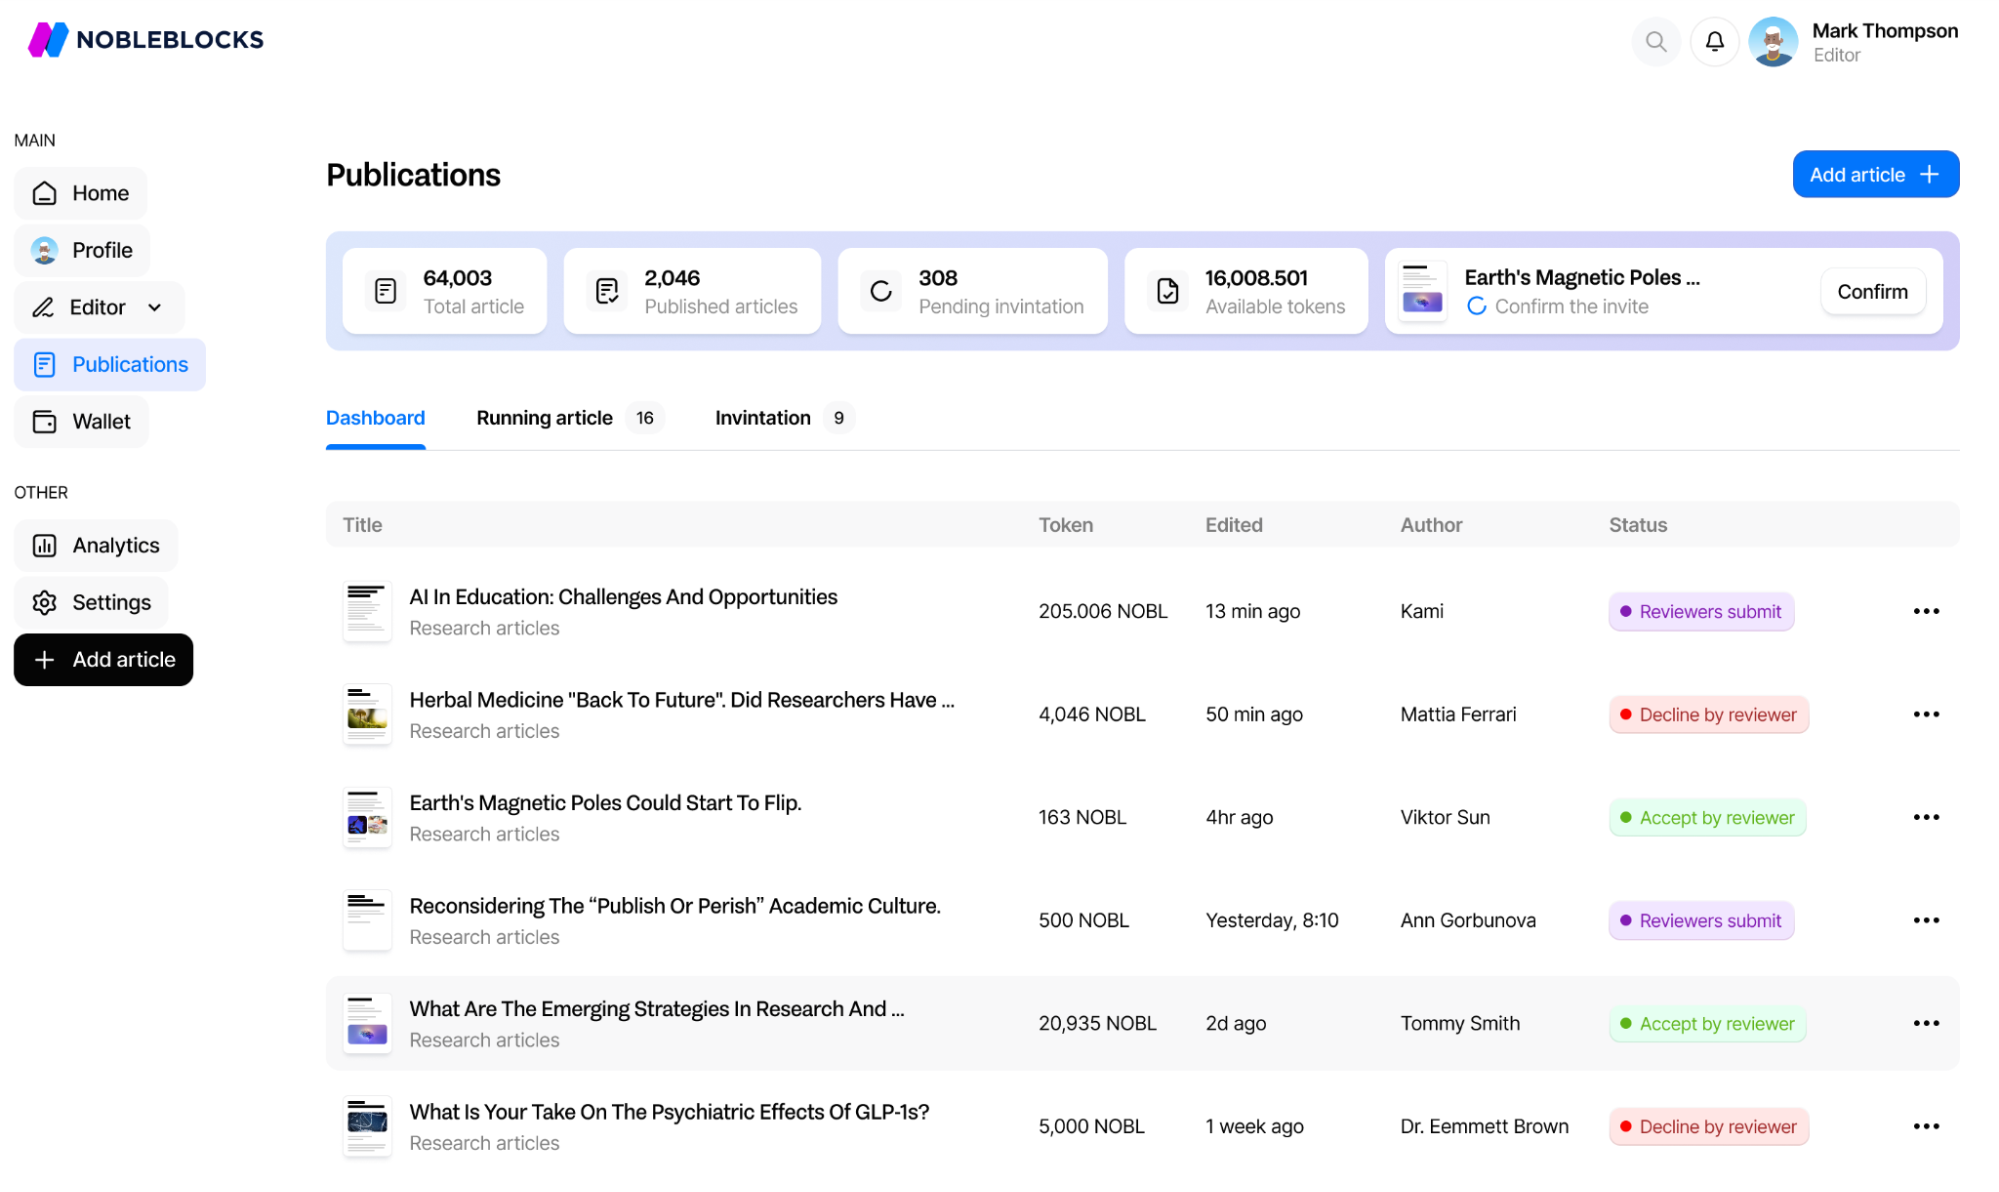1999x1192 pixels.
Task: Click the Publications sidebar icon
Action: (x=44, y=363)
